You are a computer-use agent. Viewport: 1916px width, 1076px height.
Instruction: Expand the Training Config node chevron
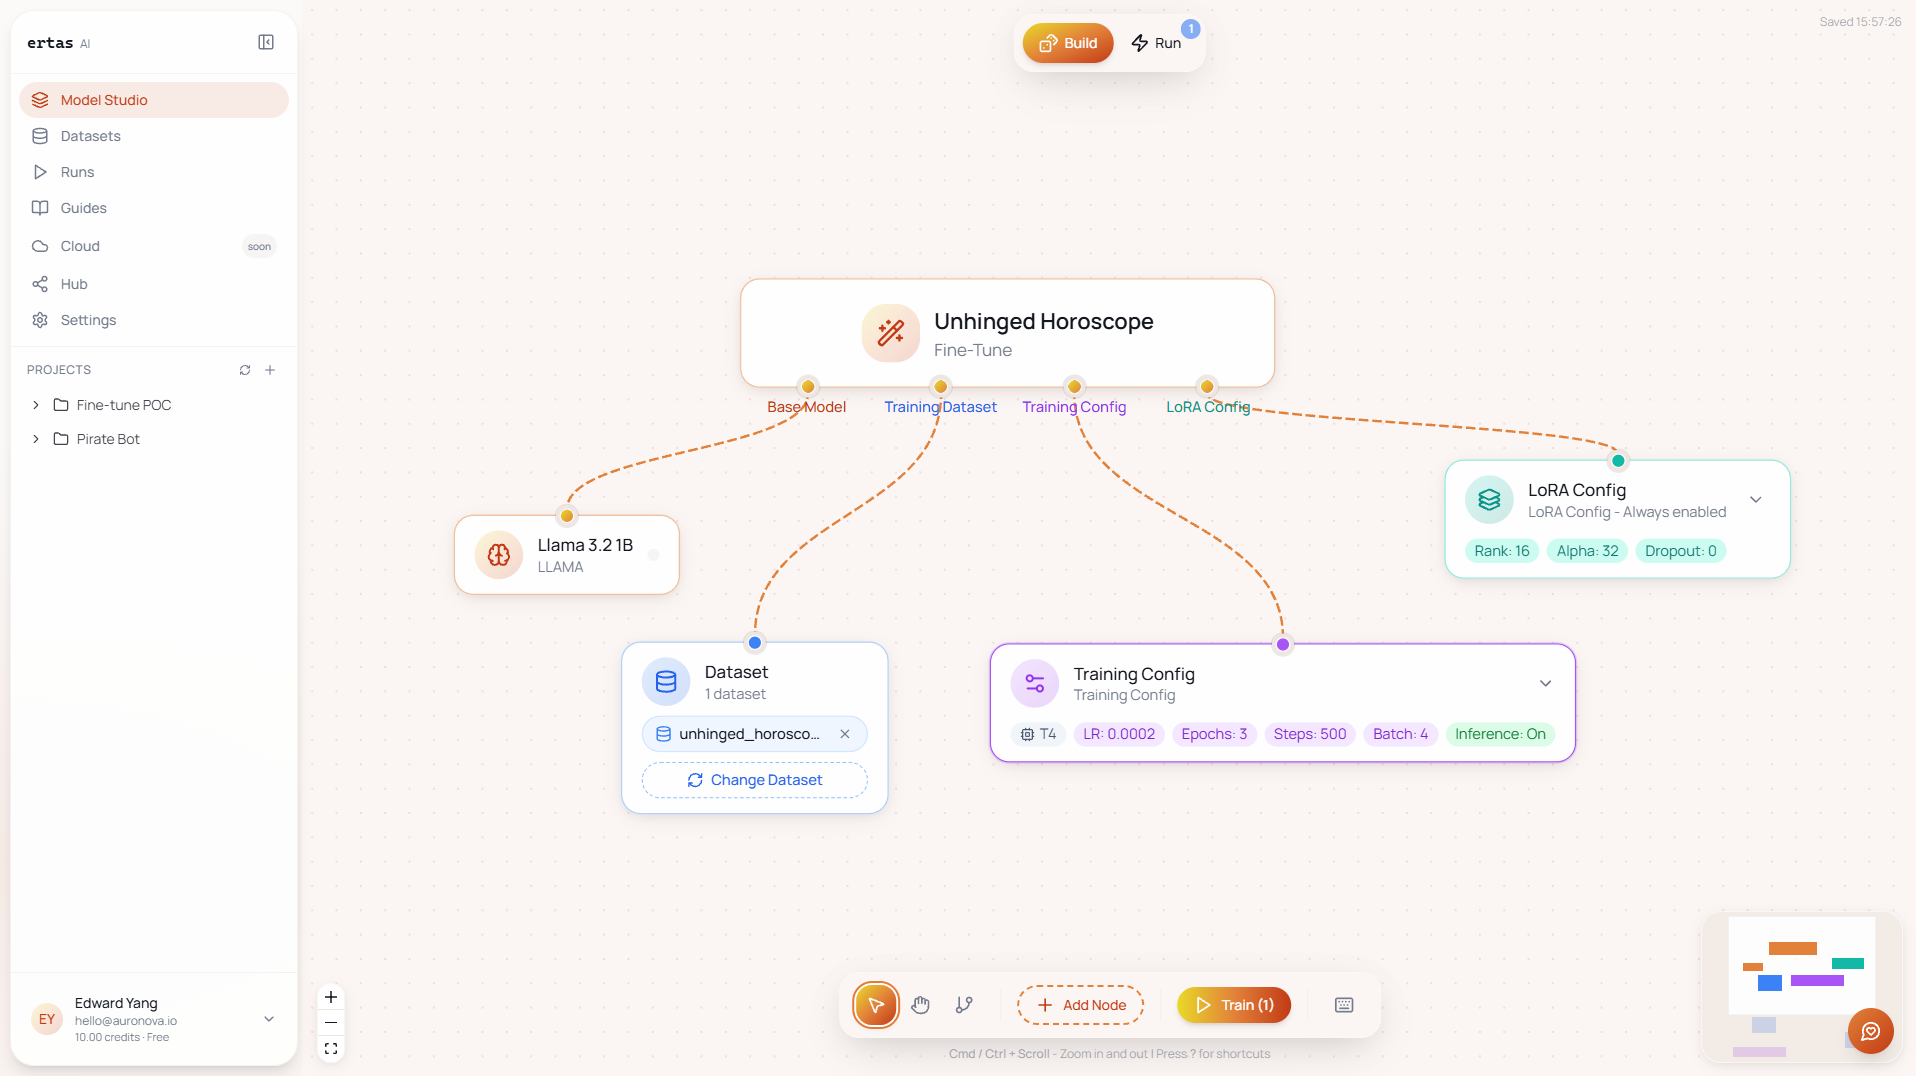1546,684
